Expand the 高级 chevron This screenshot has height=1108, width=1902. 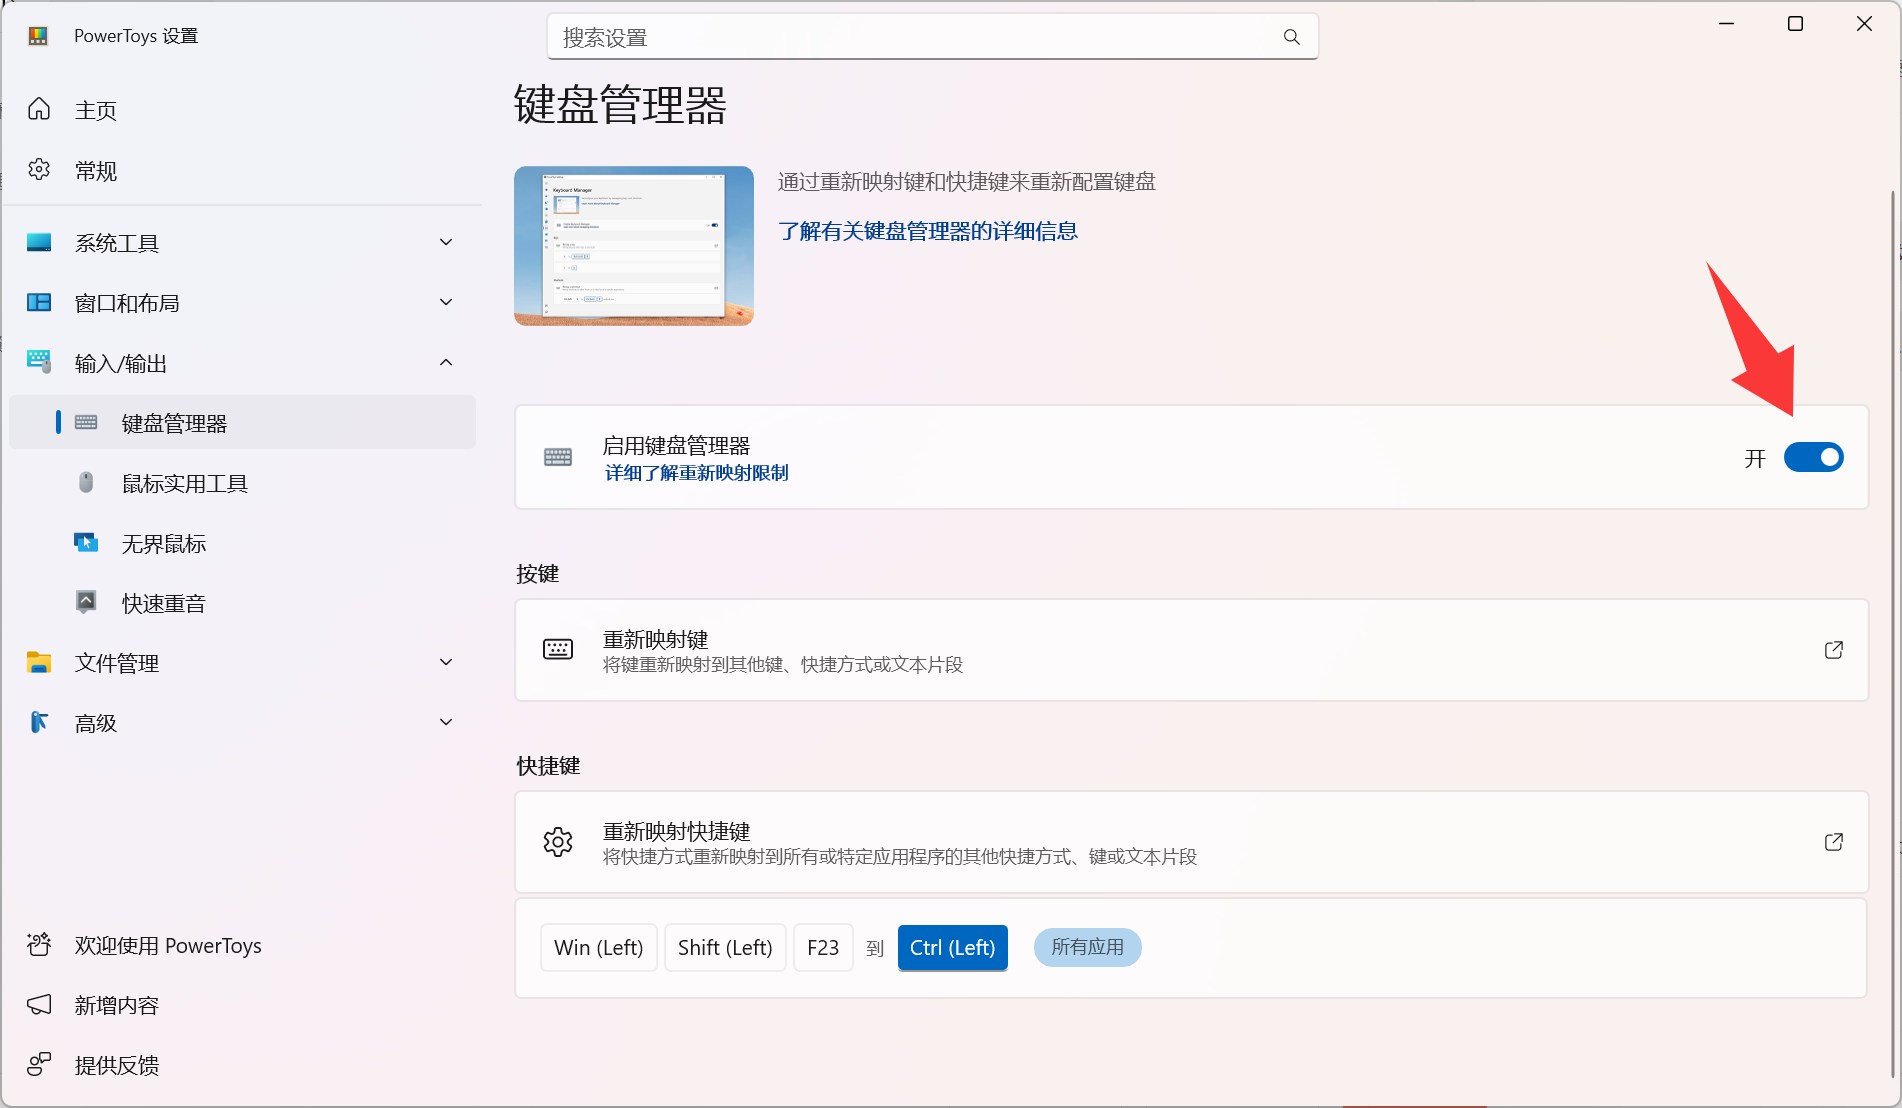tap(446, 722)
